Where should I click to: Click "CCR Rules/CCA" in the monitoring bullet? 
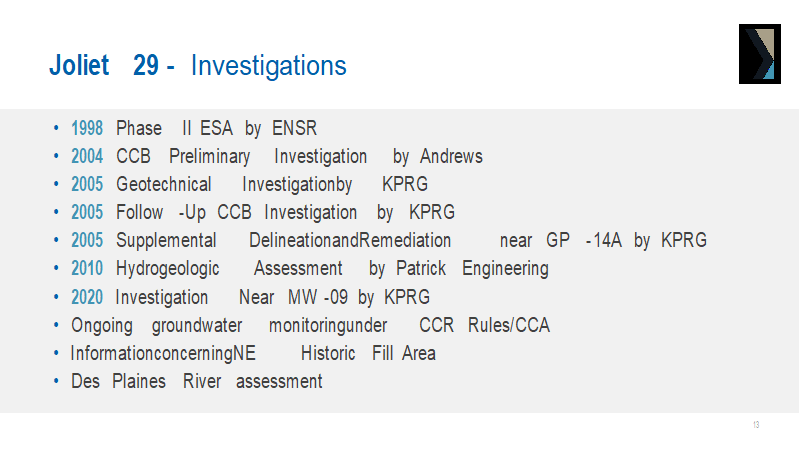pos(484,325)
